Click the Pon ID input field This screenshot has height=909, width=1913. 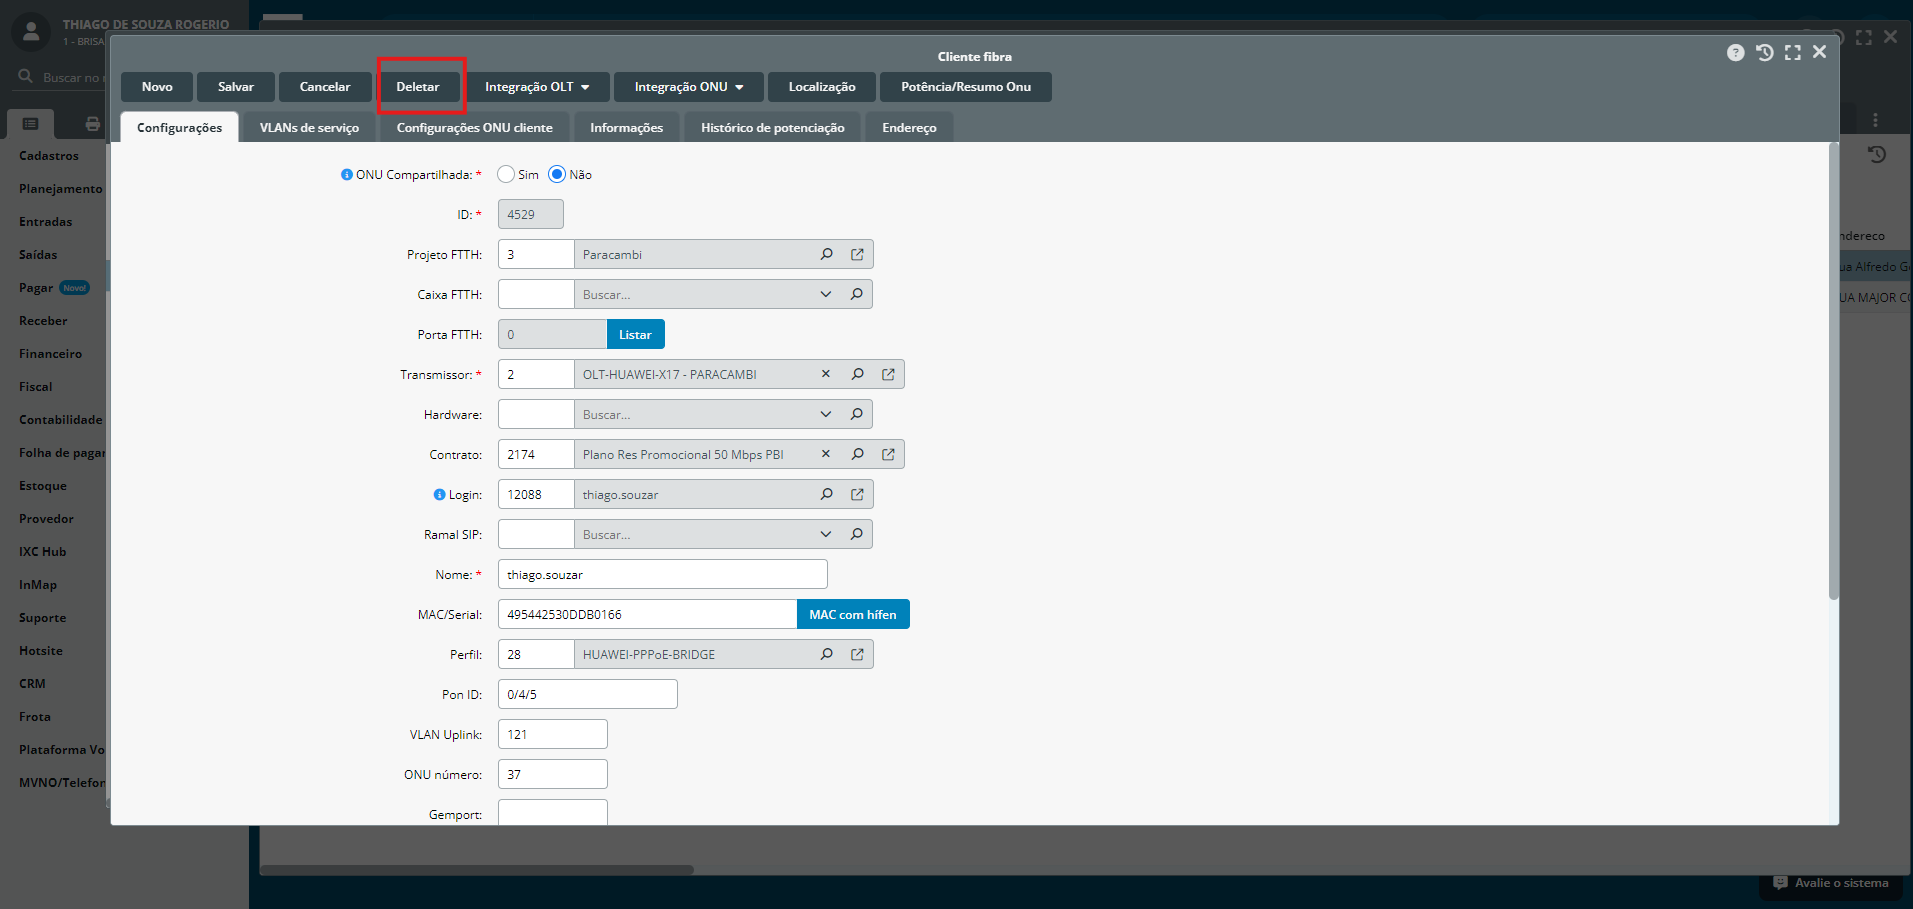tap(587, 694)
